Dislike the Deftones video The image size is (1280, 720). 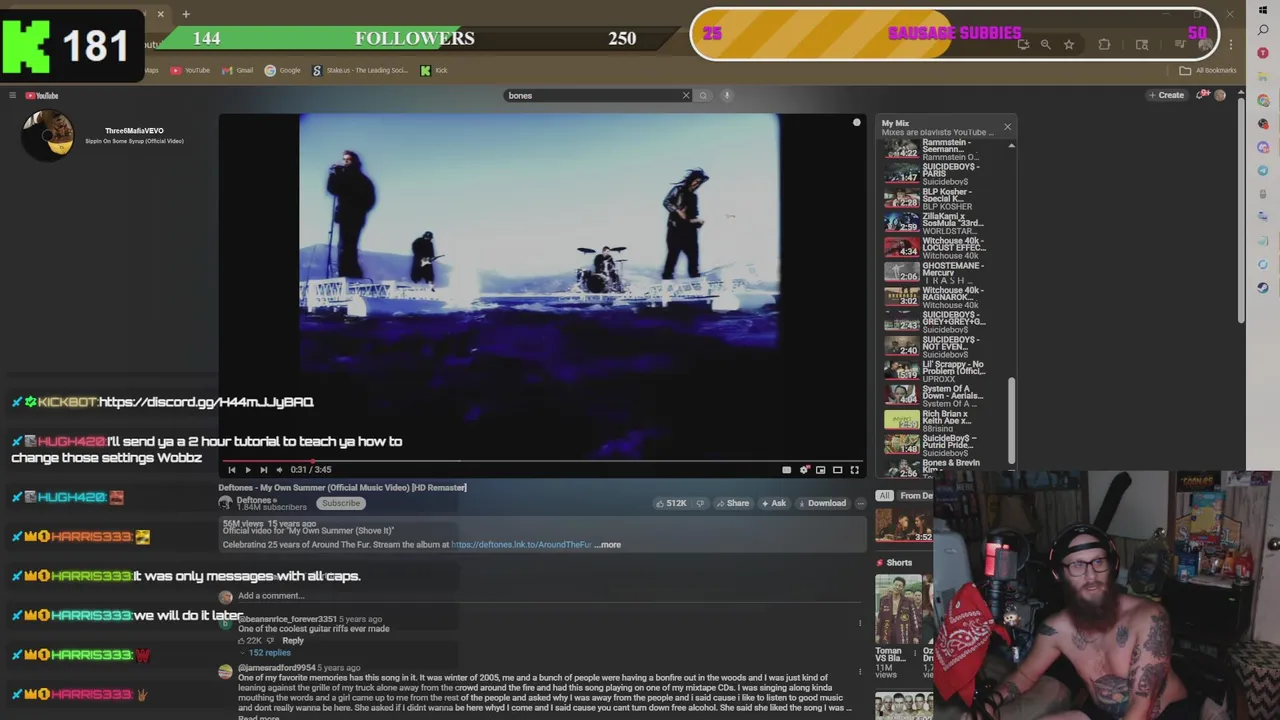(x=700, y=503)
